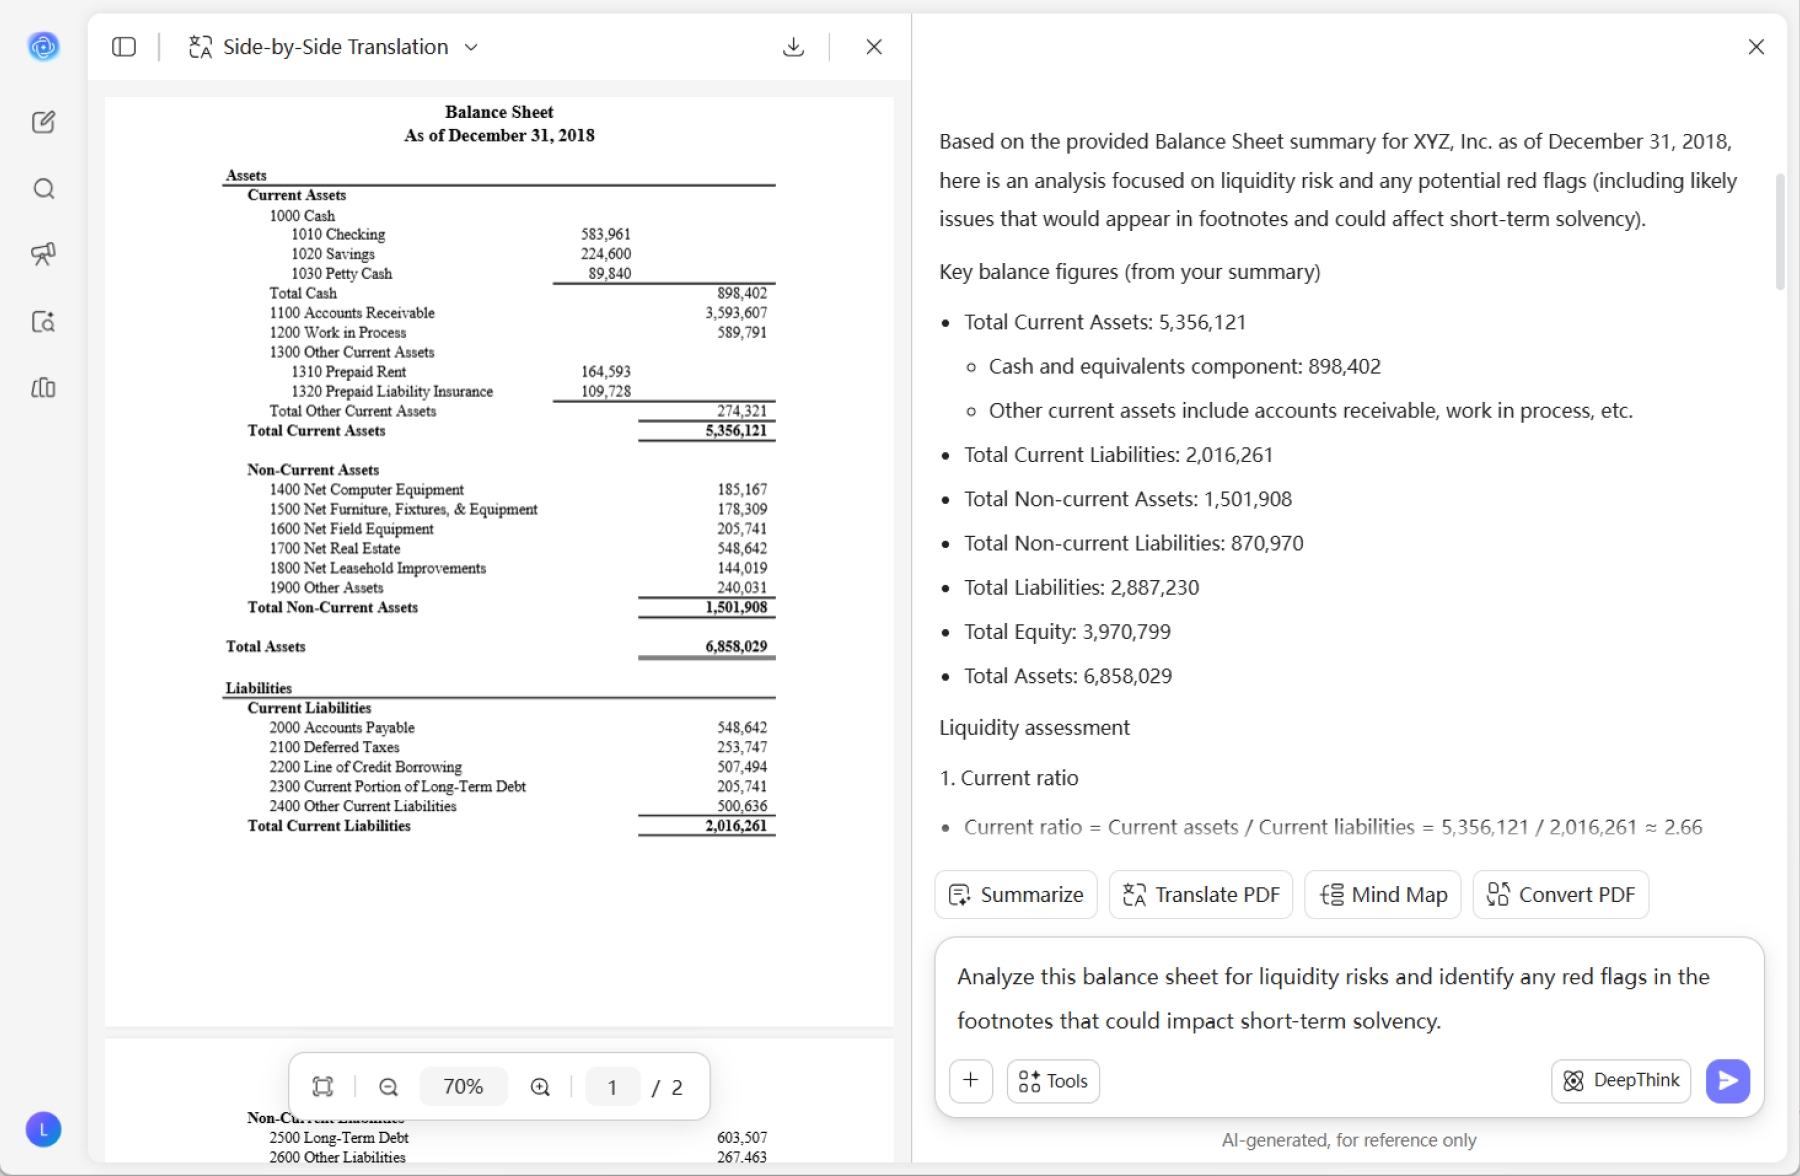Click 'Total Non-current Assets: 1,501,908' bullet
Image resolution: width=1800 pixels, height=1176 pixels.
coord(1128,499)
